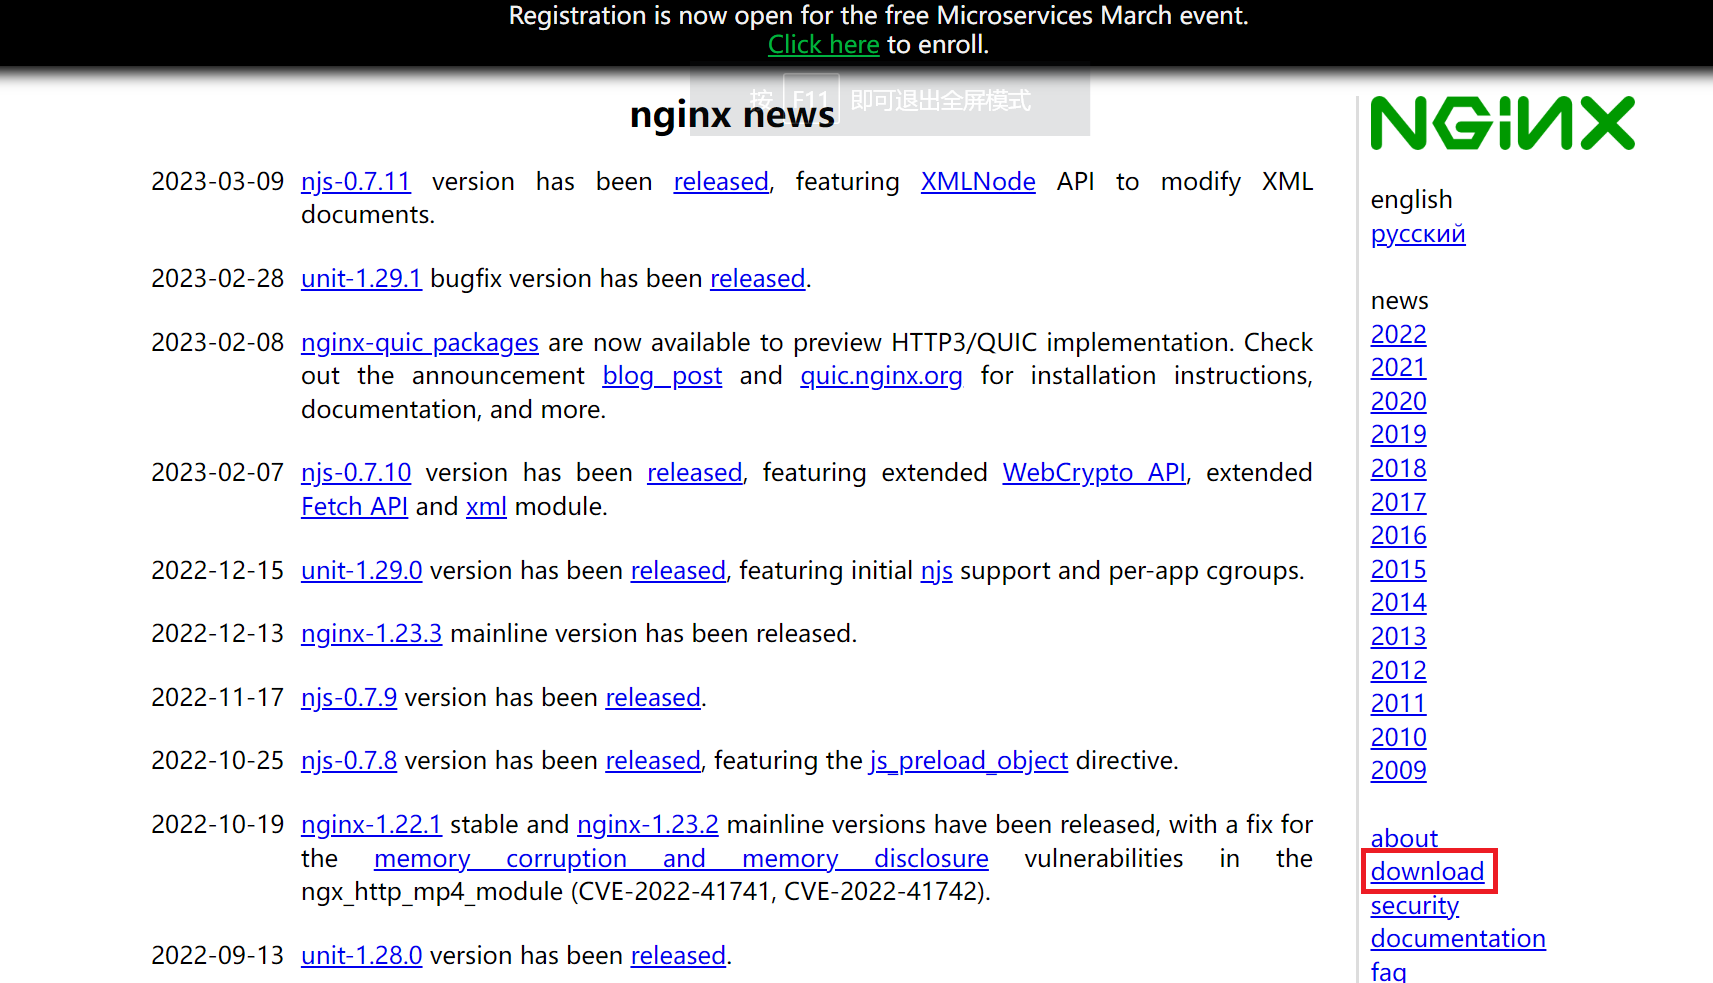Open the Fetch API link
Image resolution: width=1713 pixels, height=983 pixels.
pos(354,507)
